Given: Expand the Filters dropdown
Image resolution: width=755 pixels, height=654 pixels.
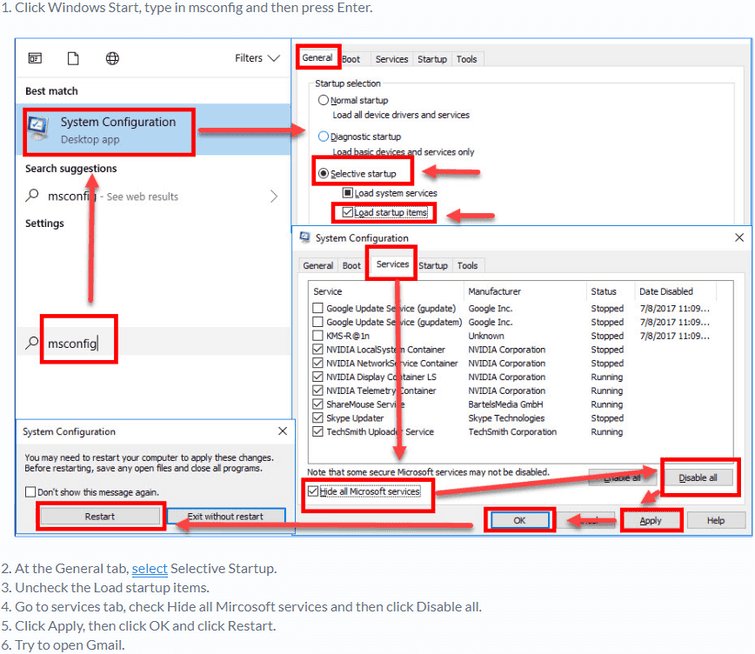Looking at the screenshot, I should (x=257, y=58).
